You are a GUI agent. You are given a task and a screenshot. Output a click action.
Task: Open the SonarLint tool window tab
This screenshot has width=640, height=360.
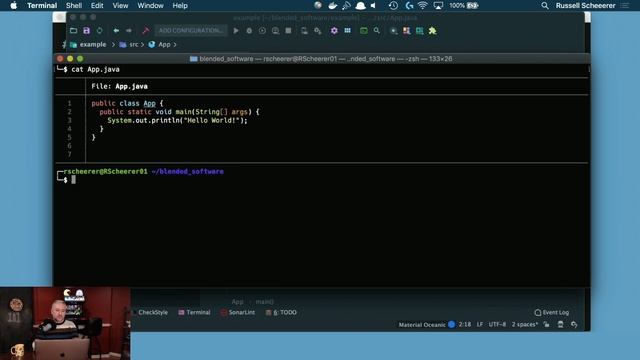(238, 312)
